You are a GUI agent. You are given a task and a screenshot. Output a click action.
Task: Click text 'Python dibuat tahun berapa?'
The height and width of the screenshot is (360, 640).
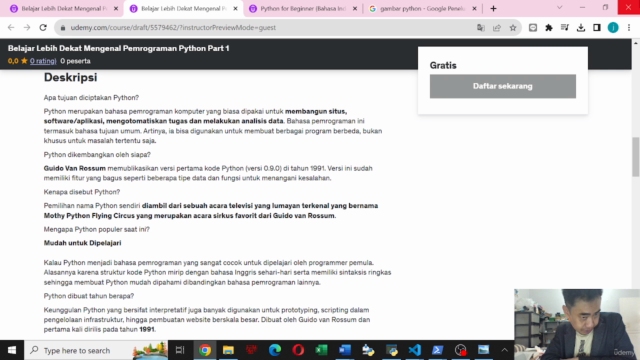coord(89,296)
